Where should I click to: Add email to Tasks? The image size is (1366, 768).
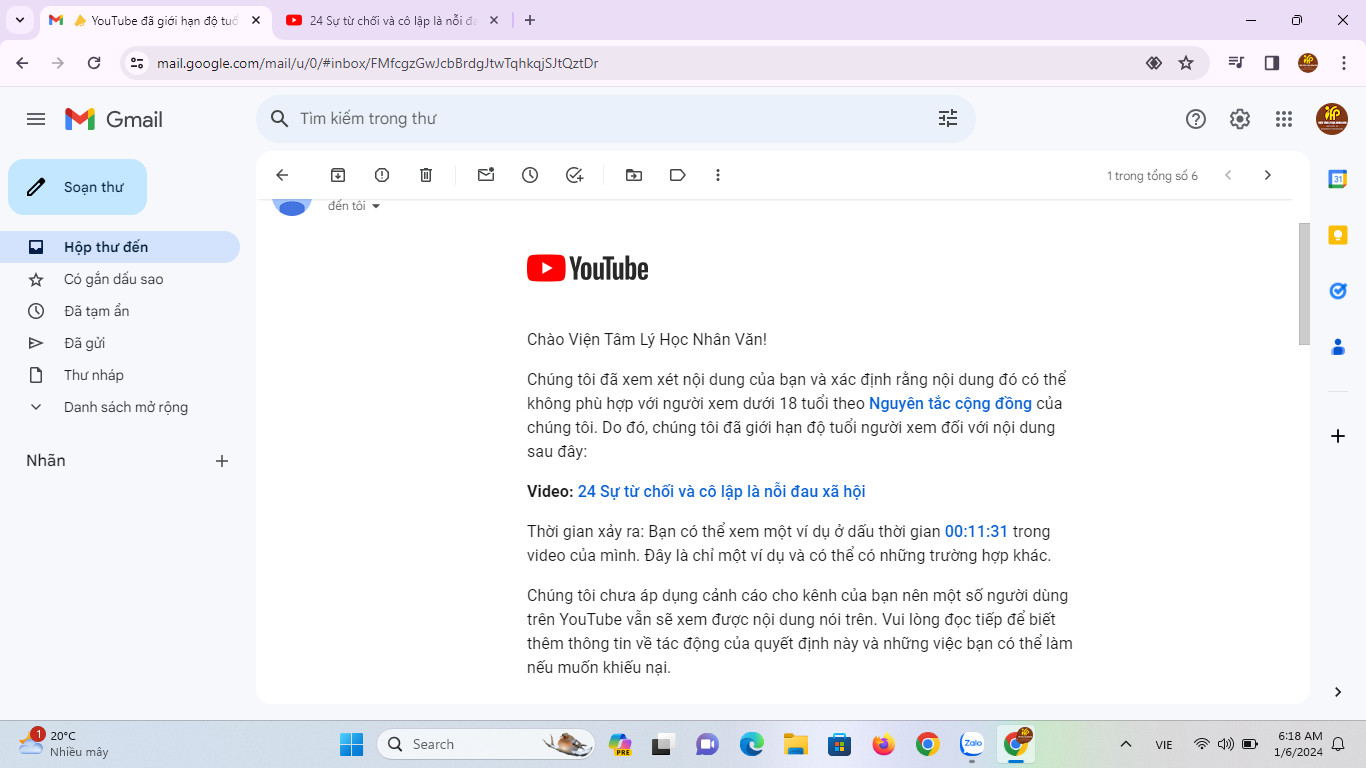coord(574,175)
